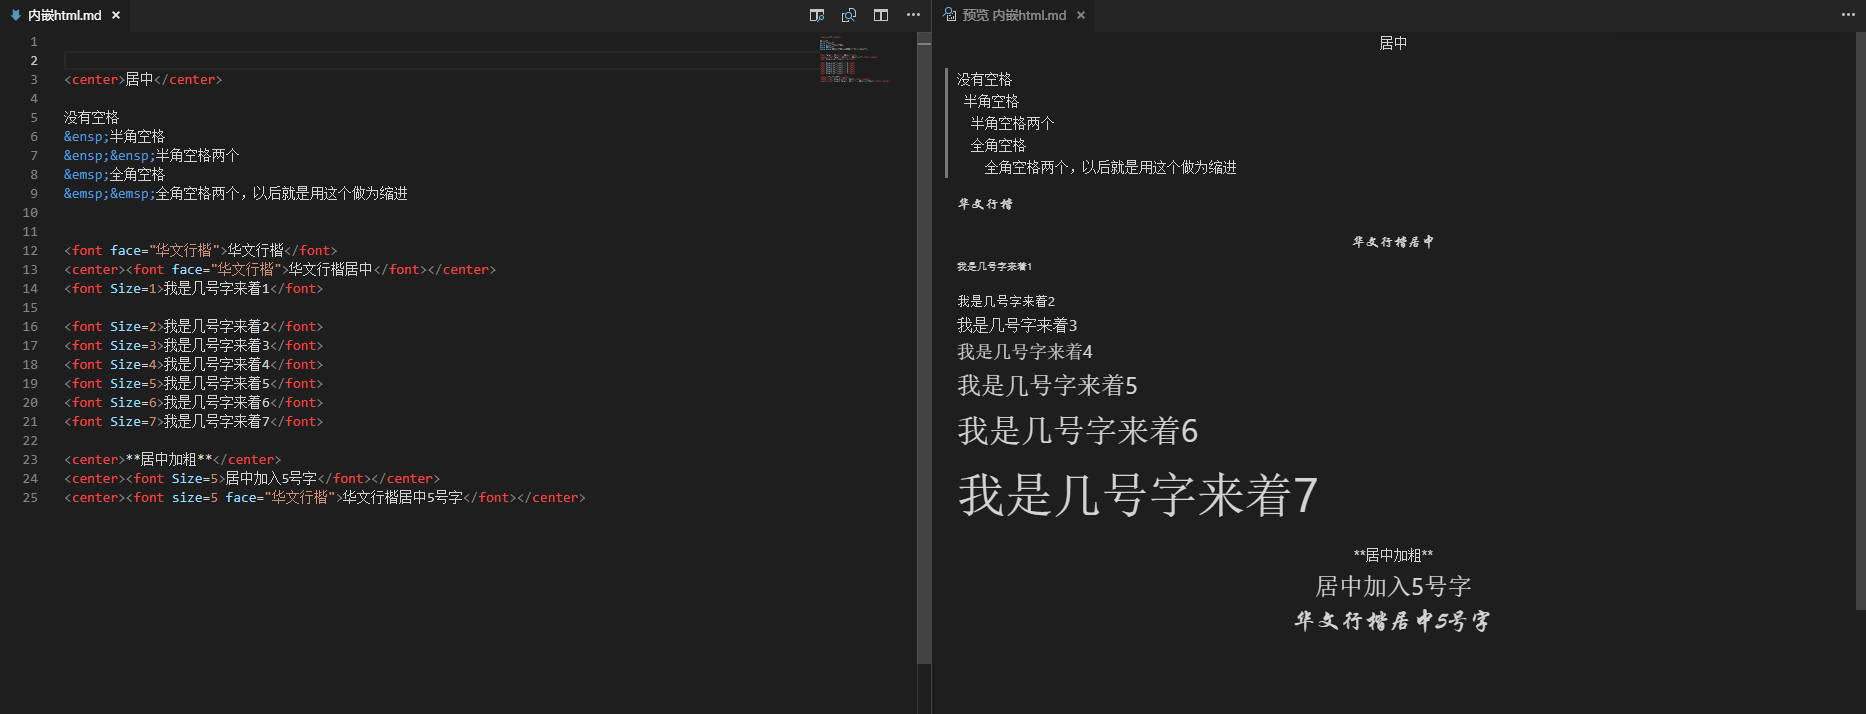This screenshot has width=1866, height=714.
Task: Click the code minimap in the editor
Action: tap(854, 59)
